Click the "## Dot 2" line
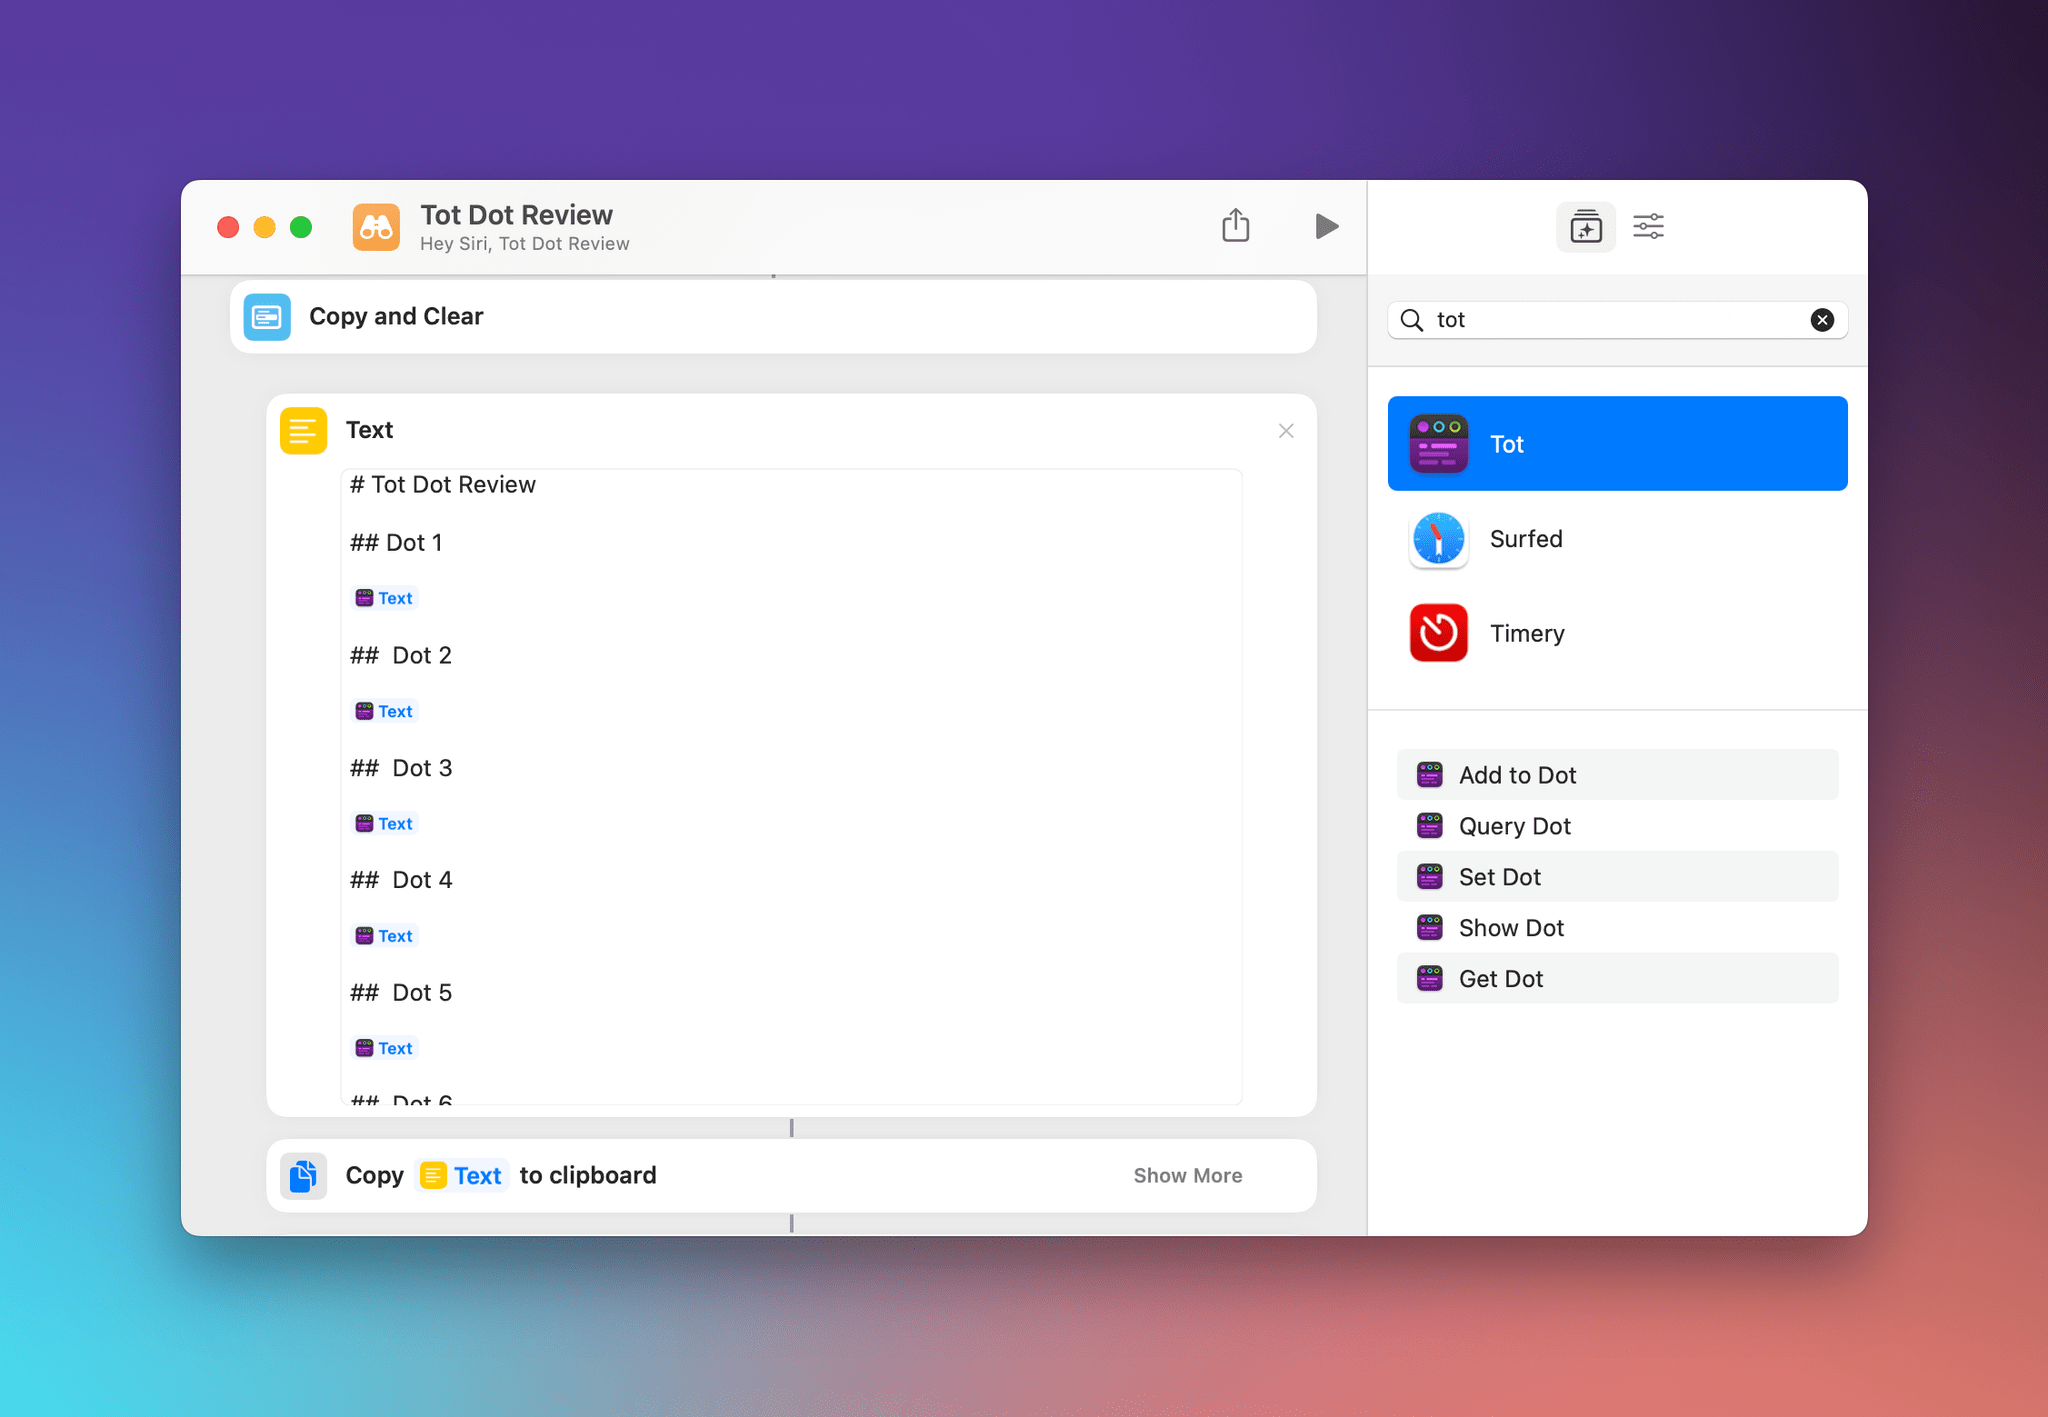This screenshot has height=1417, width=2048. click(x=401, y=656)
